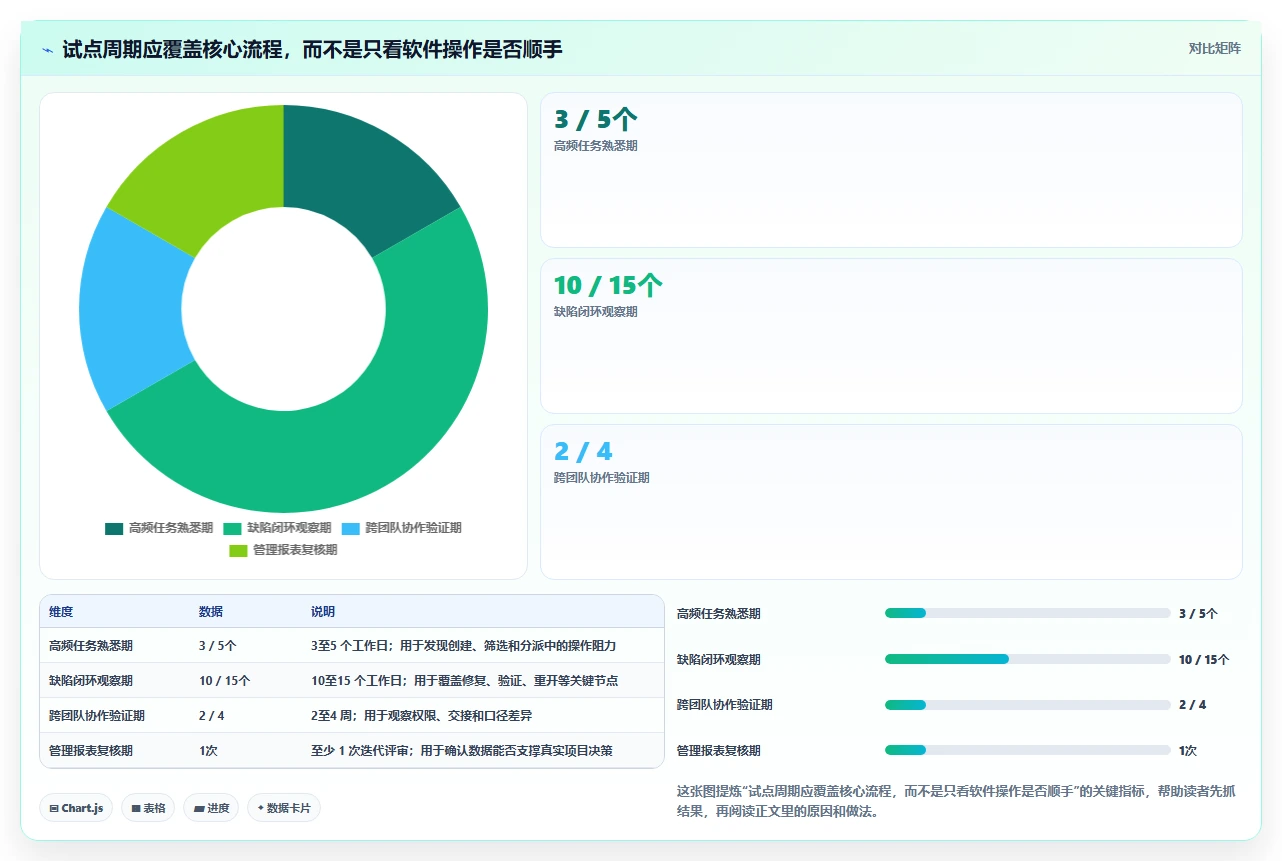This screenshot has width=1282, height=861.
Task: Click the description starting 至少 1 次迭代评审
Action: [461, 751]
